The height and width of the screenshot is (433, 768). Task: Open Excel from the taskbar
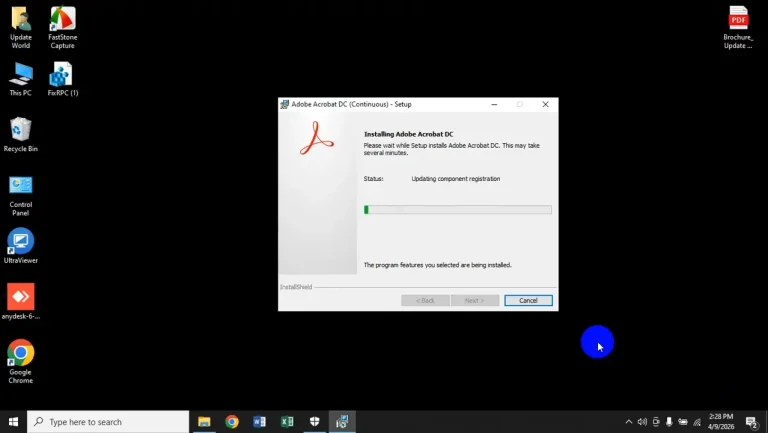click(x=287, y=422)
